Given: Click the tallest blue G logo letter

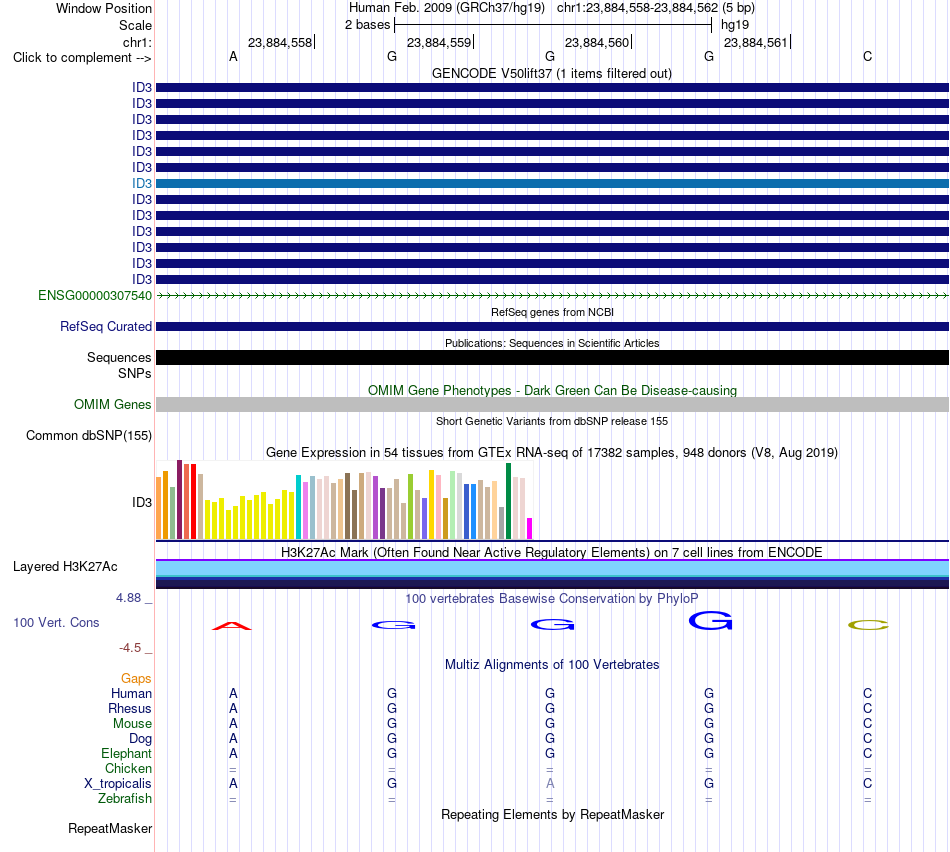Looking at the screenshot, I should [x=710, y=621].
